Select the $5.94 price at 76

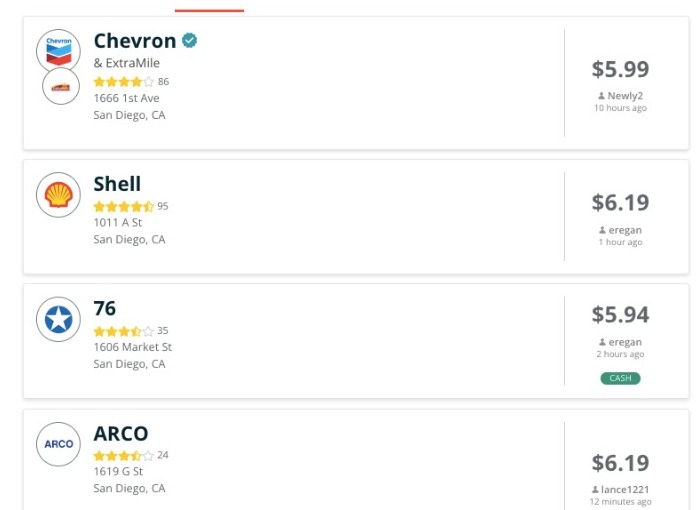[620, 314]
